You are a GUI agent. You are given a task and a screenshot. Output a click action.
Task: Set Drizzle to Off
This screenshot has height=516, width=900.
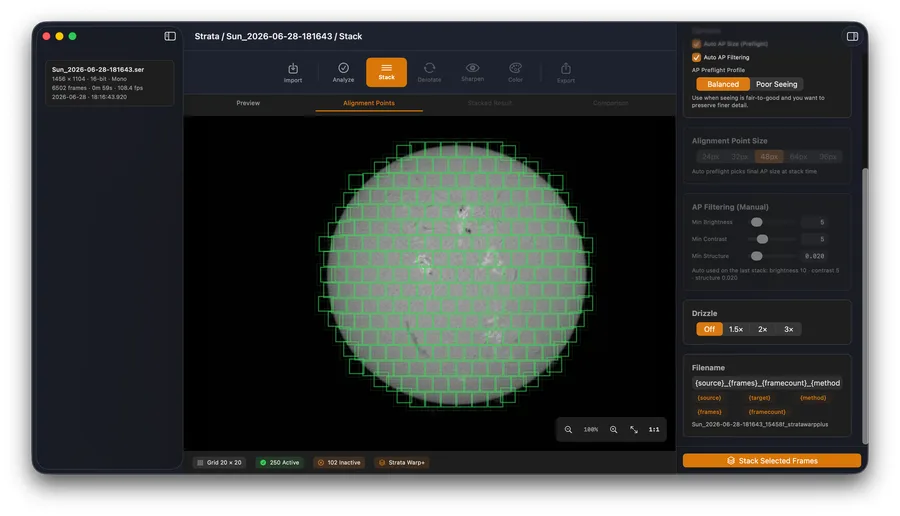(x=709, y=329)
